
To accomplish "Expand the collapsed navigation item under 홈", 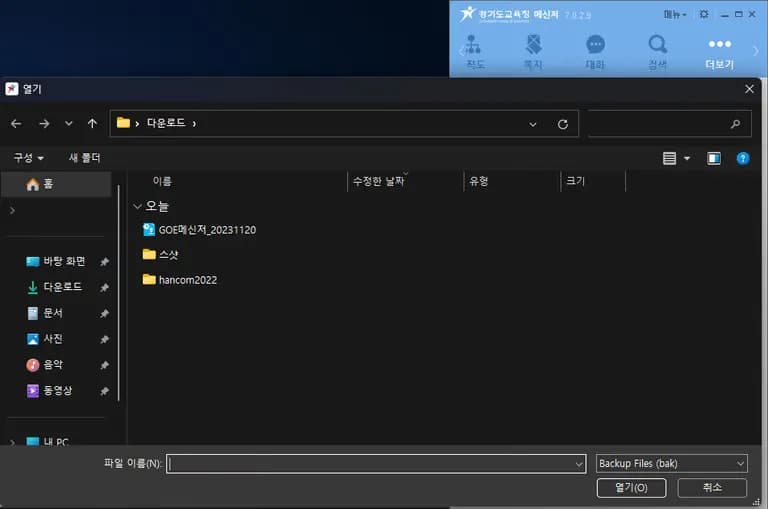I will coord(12,211).
